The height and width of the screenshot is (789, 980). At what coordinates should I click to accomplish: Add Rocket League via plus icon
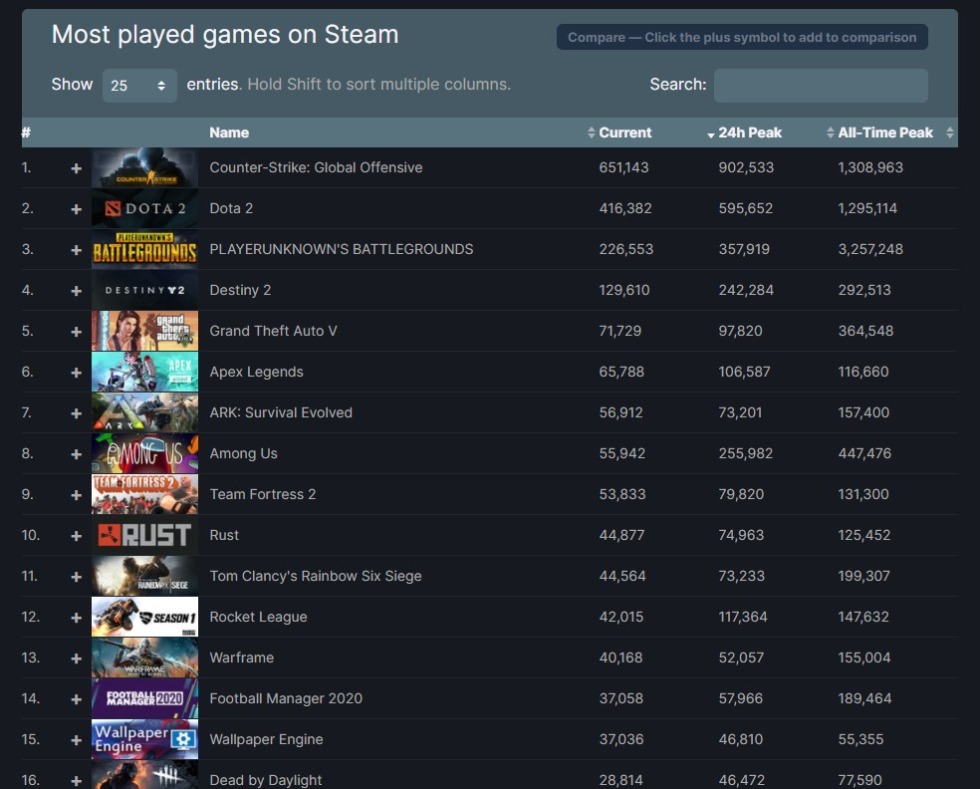[76, 618]
